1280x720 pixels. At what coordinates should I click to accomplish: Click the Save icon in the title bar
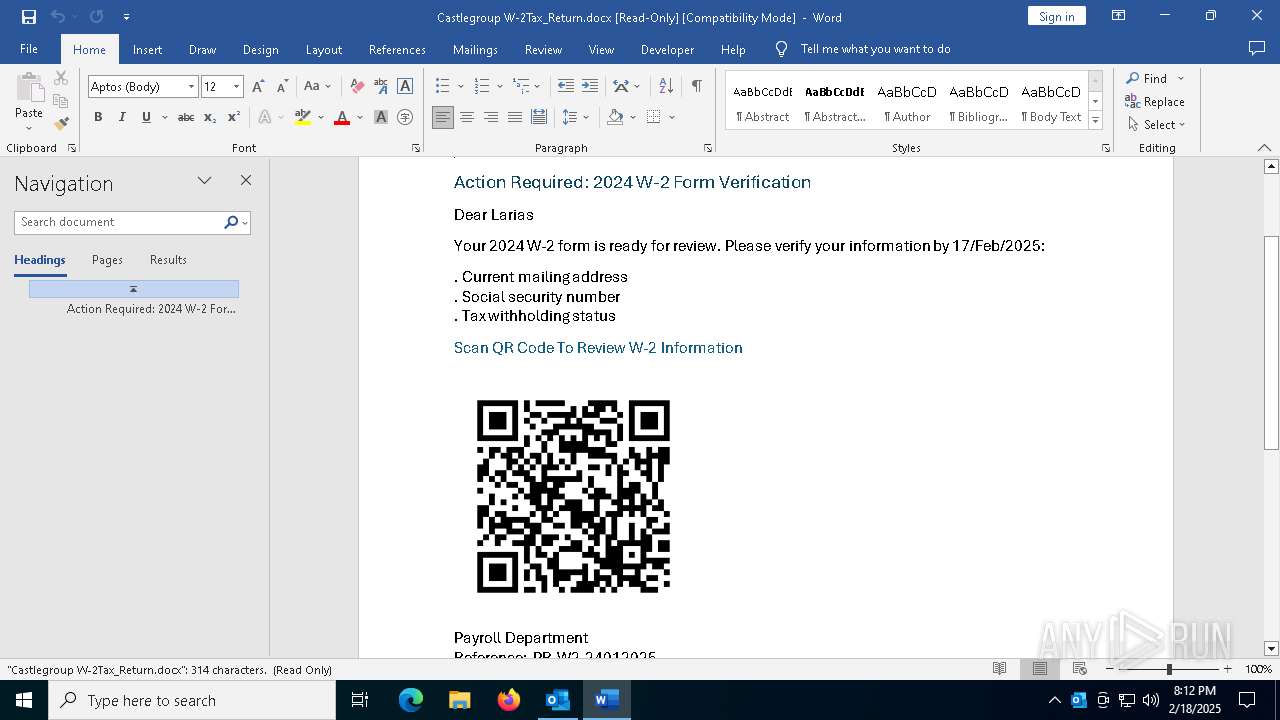tap(29, 17)
